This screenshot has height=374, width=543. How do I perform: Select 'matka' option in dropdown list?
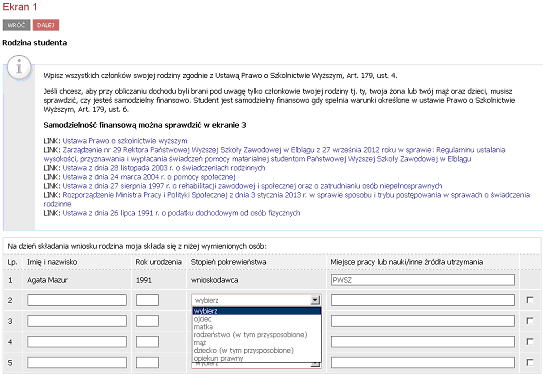257,327
